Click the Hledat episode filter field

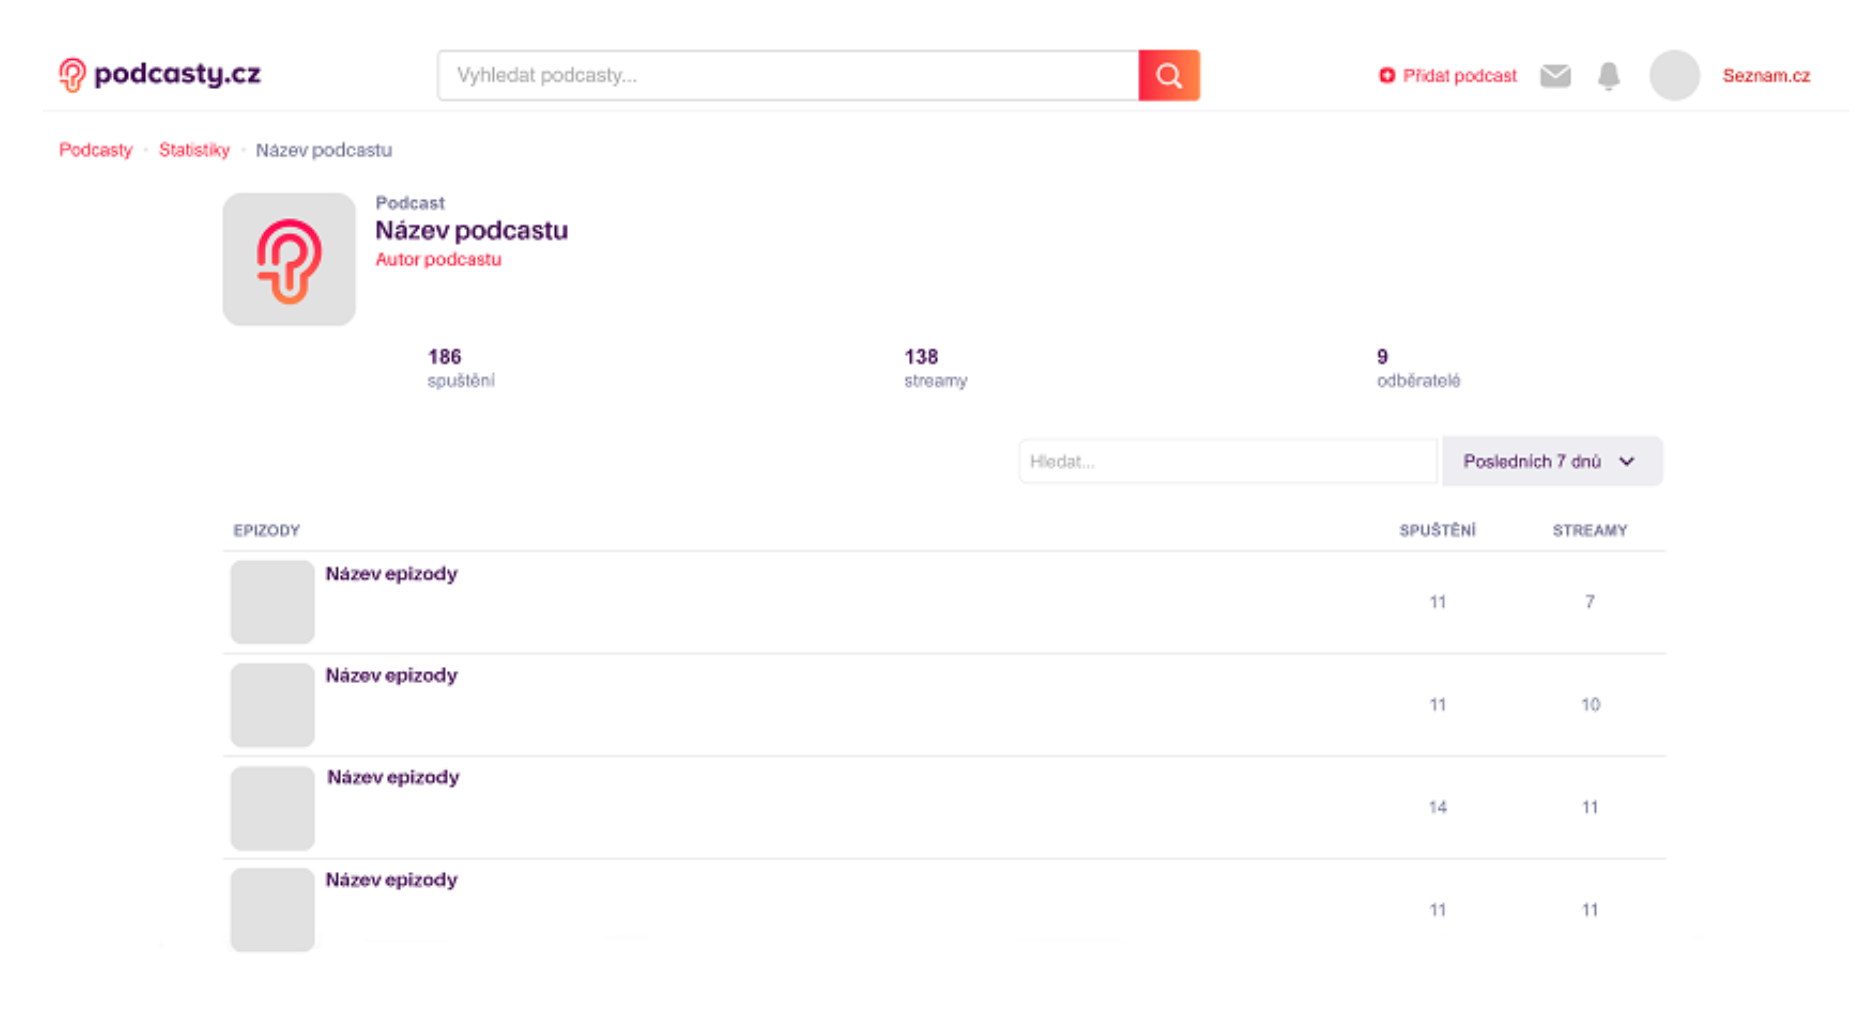pos(1227,461)
